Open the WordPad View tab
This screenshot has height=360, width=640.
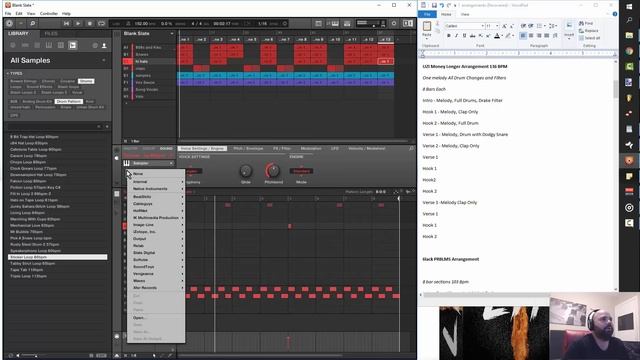click(x=465, y=14)
